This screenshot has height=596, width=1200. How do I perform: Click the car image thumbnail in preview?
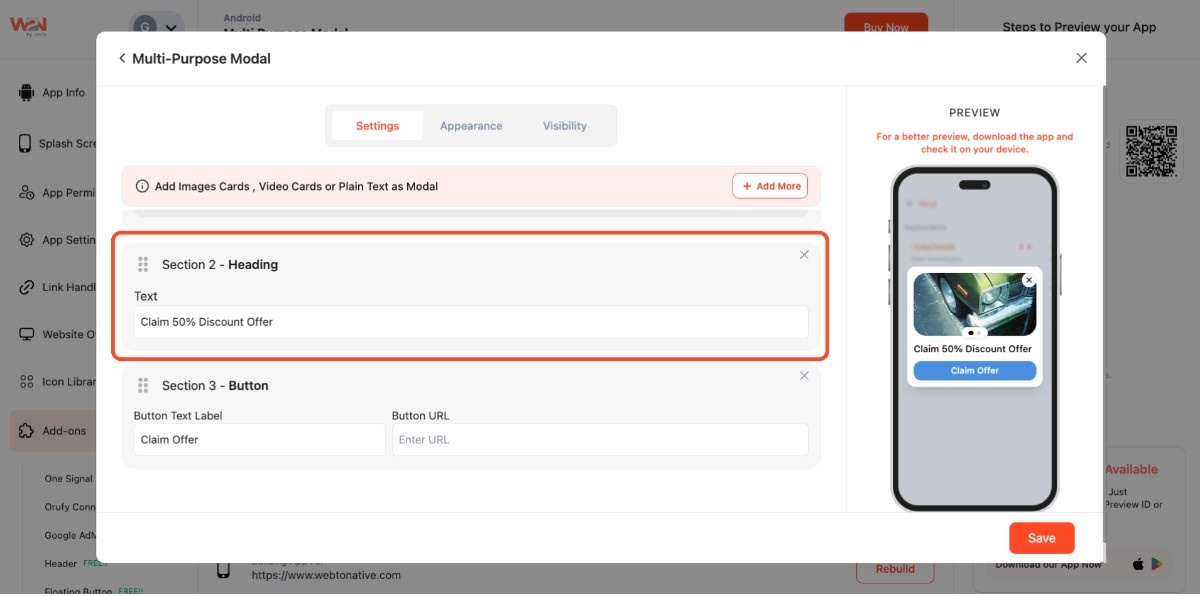[x=974, y=304]
